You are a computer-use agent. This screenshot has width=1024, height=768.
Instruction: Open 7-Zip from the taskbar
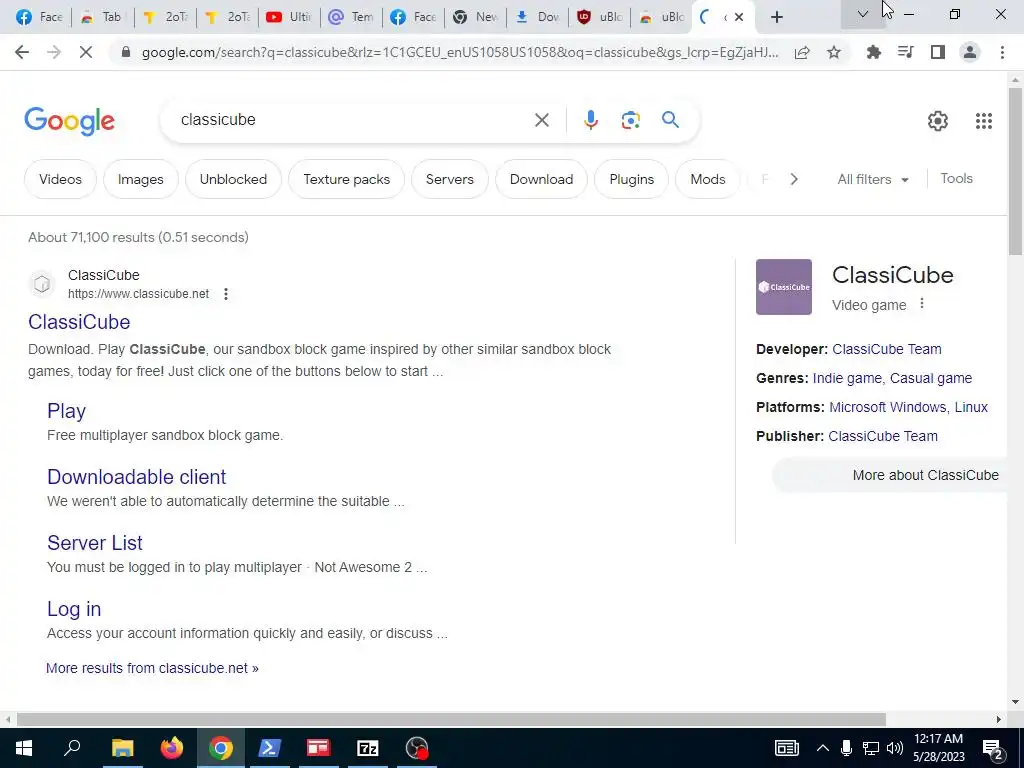coord(368,748)
